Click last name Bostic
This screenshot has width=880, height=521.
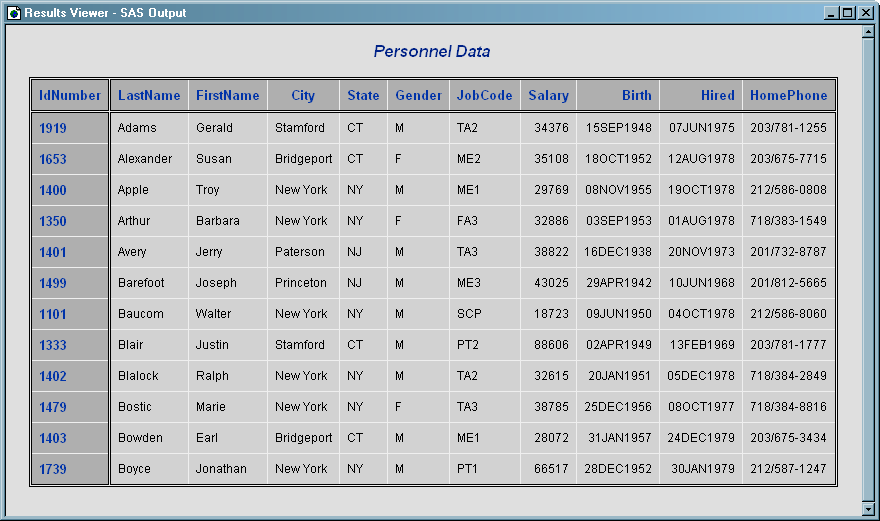[135, 406]
